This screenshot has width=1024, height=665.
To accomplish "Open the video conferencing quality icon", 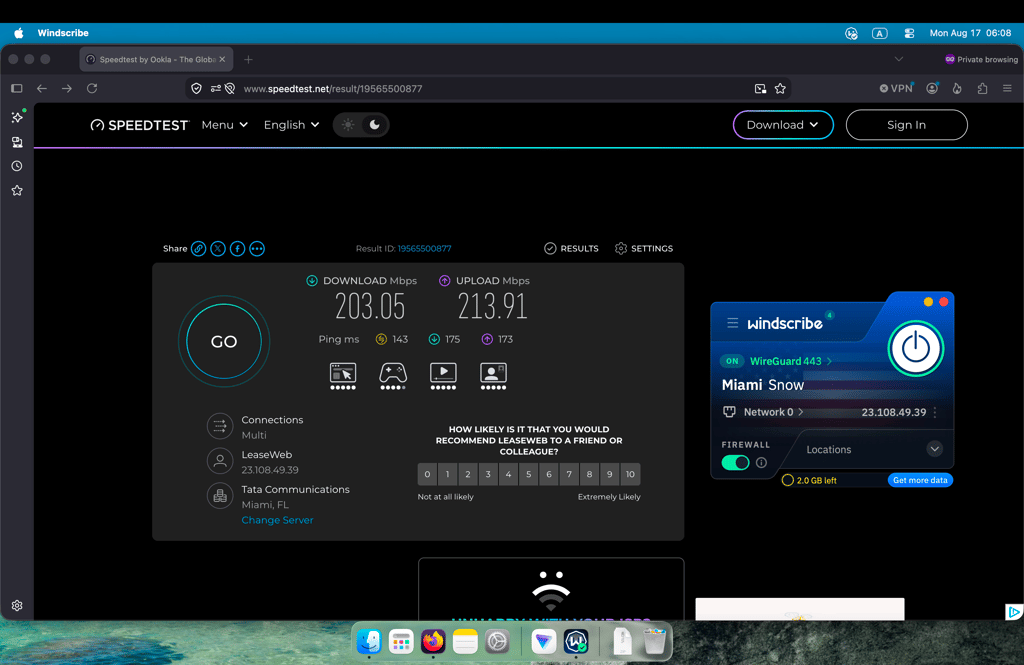I will (494, 376).
